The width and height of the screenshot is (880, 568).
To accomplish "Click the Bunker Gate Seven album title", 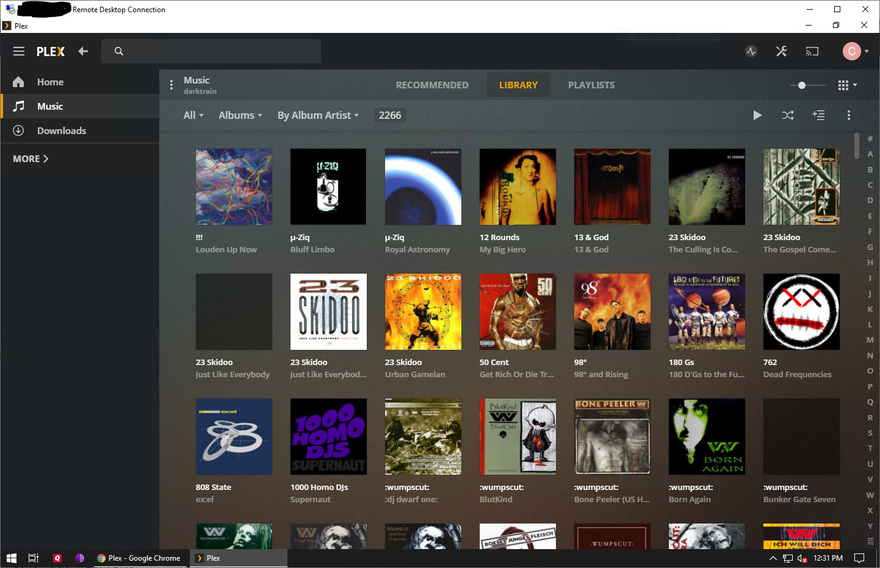I will point(799,500).
